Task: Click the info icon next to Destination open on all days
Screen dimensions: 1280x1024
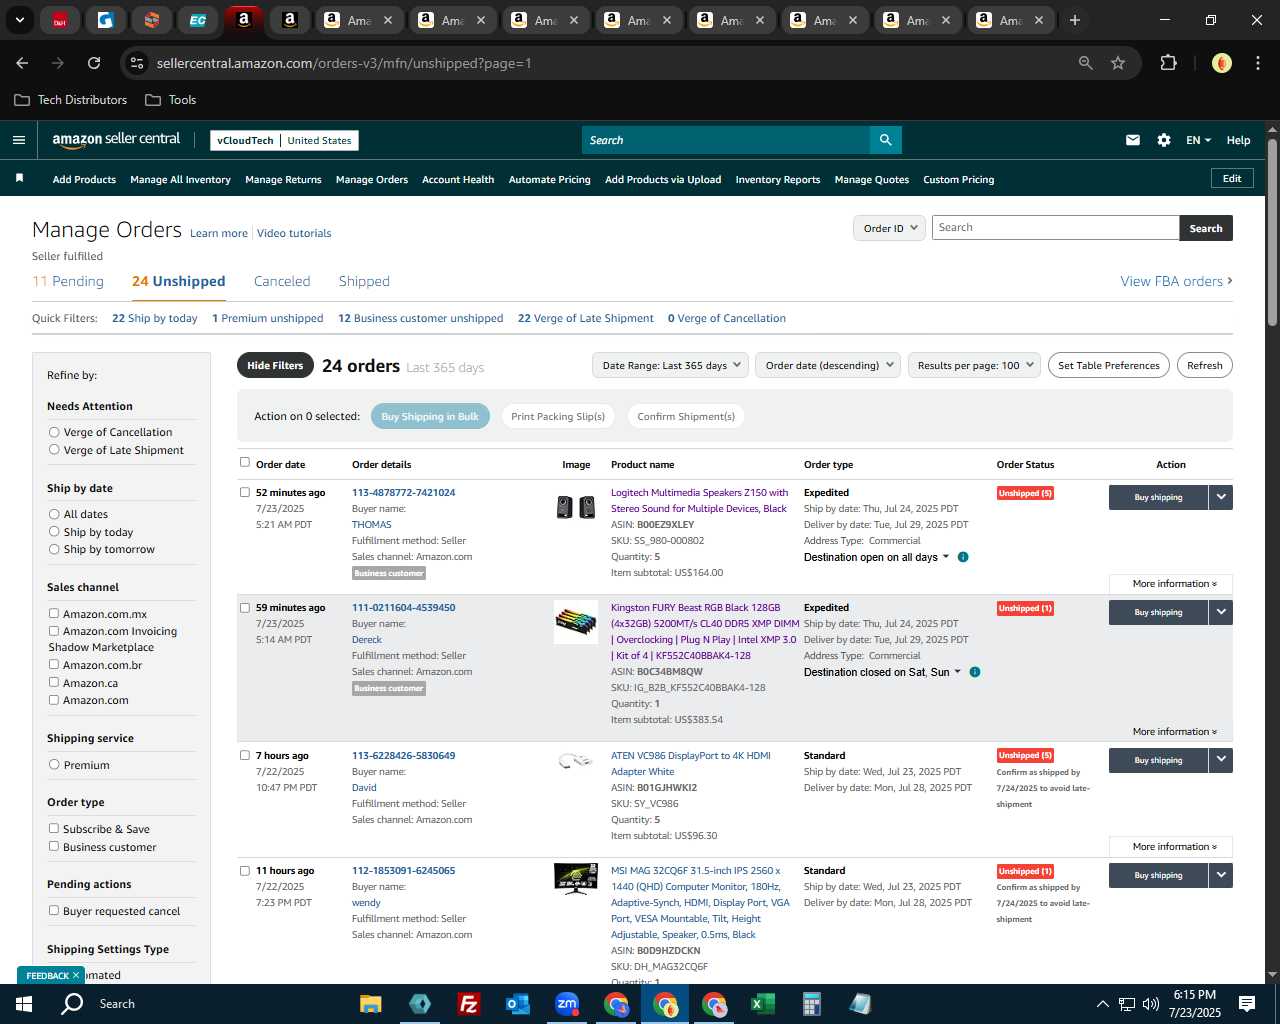Action: (x=963, y=557)
